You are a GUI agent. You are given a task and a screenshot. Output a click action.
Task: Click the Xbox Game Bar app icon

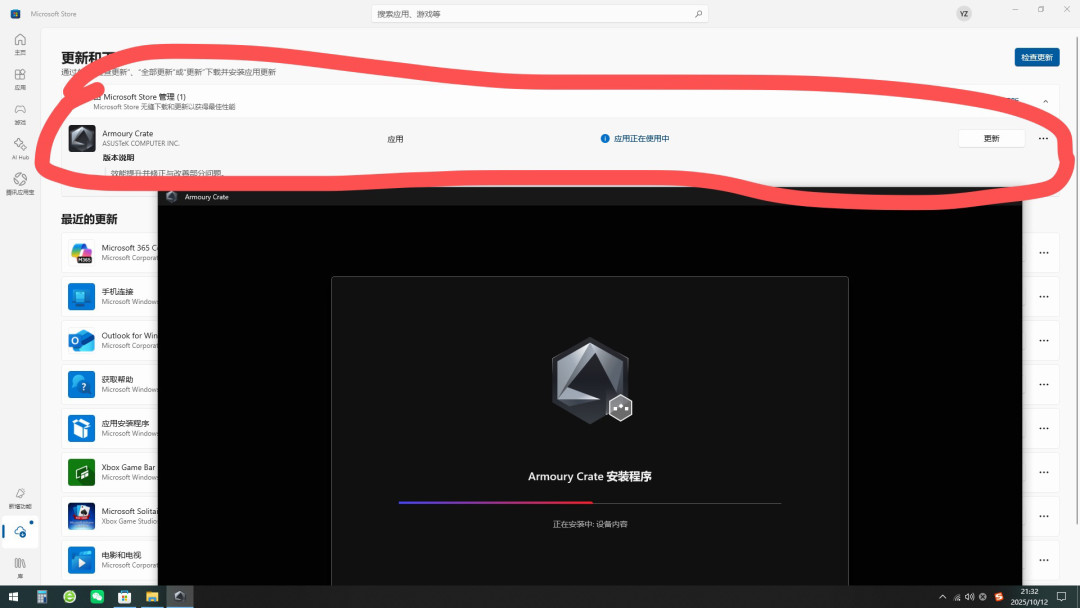[81, 472]
